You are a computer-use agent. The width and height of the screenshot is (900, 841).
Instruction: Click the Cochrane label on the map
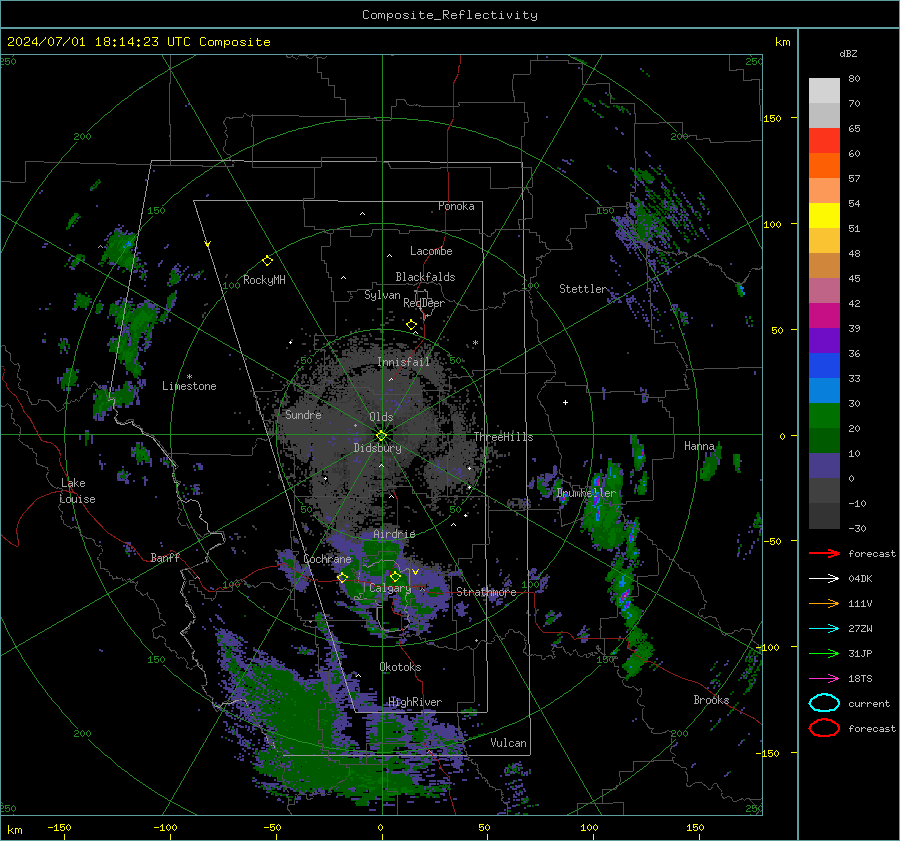pos(327,559)
